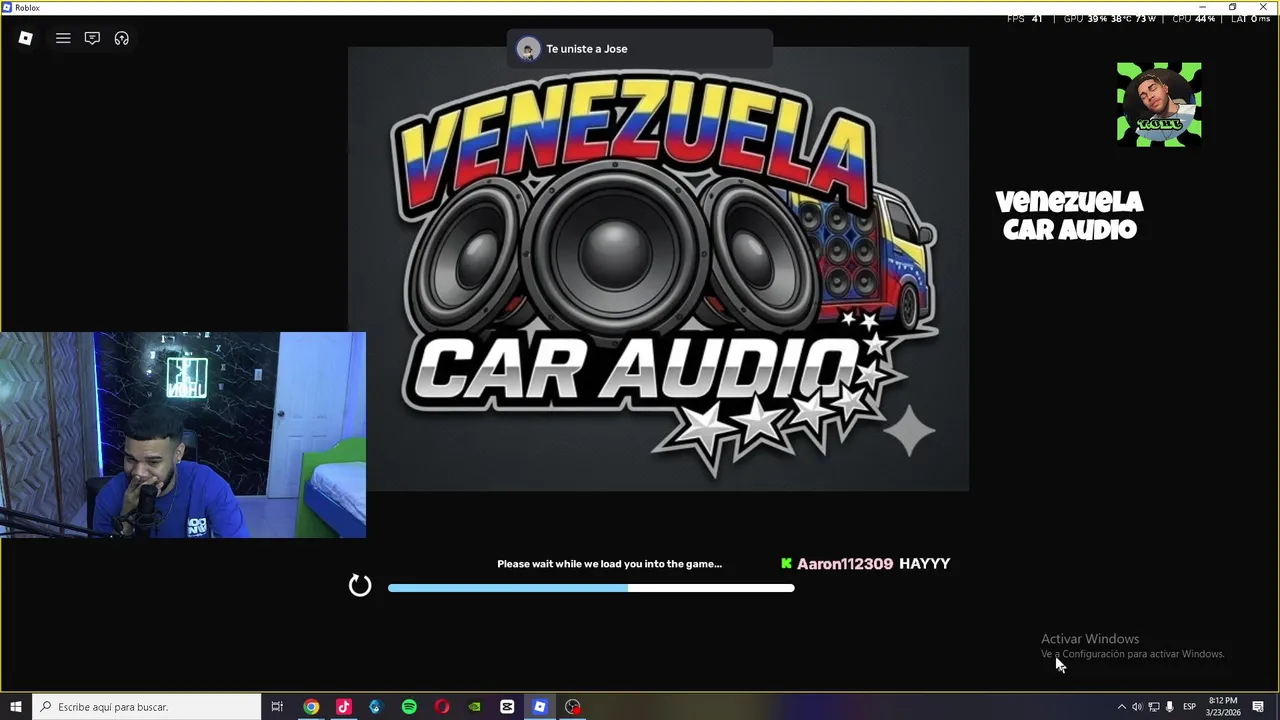Open the clock showing 8:12 PM
The image size is (1280, 720).
[1223, 707]
